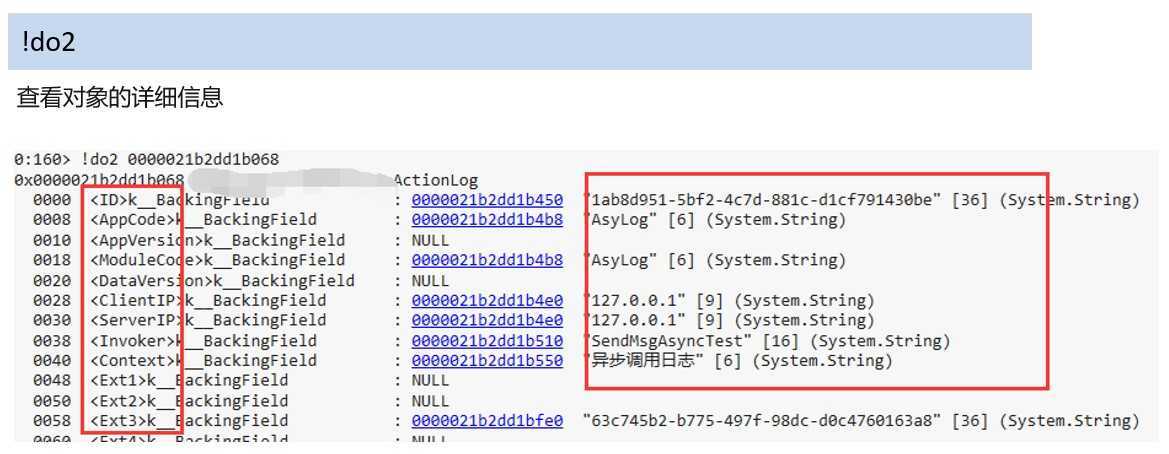Click the NULL value in DataVersion row
1169x454 pixels.
click(x=430, y=280)
